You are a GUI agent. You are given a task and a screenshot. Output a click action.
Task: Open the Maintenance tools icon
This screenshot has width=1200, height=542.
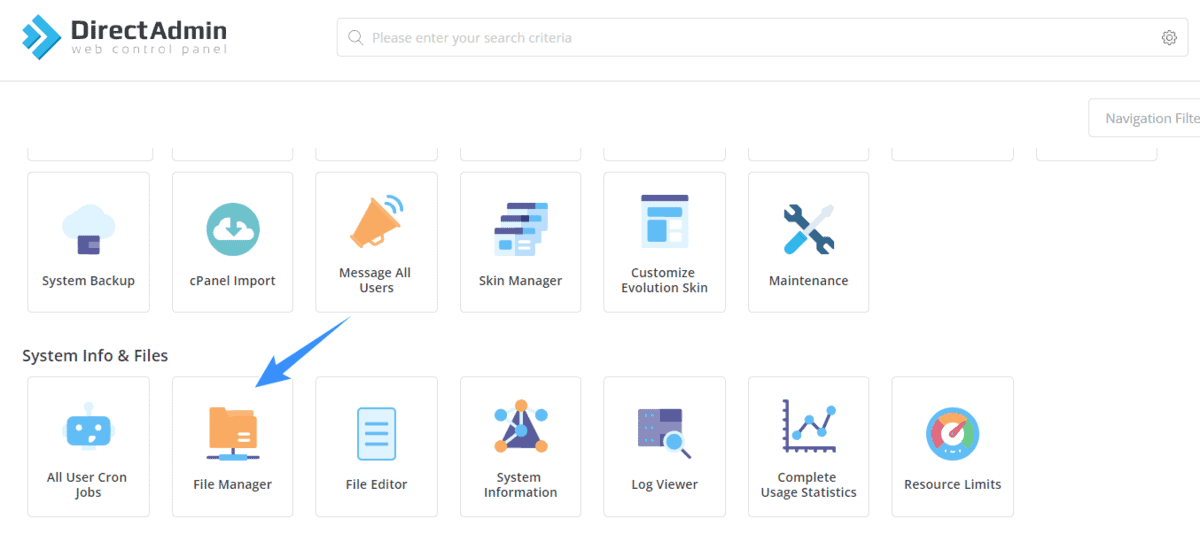pyautogui.click(x=808, y=229)
